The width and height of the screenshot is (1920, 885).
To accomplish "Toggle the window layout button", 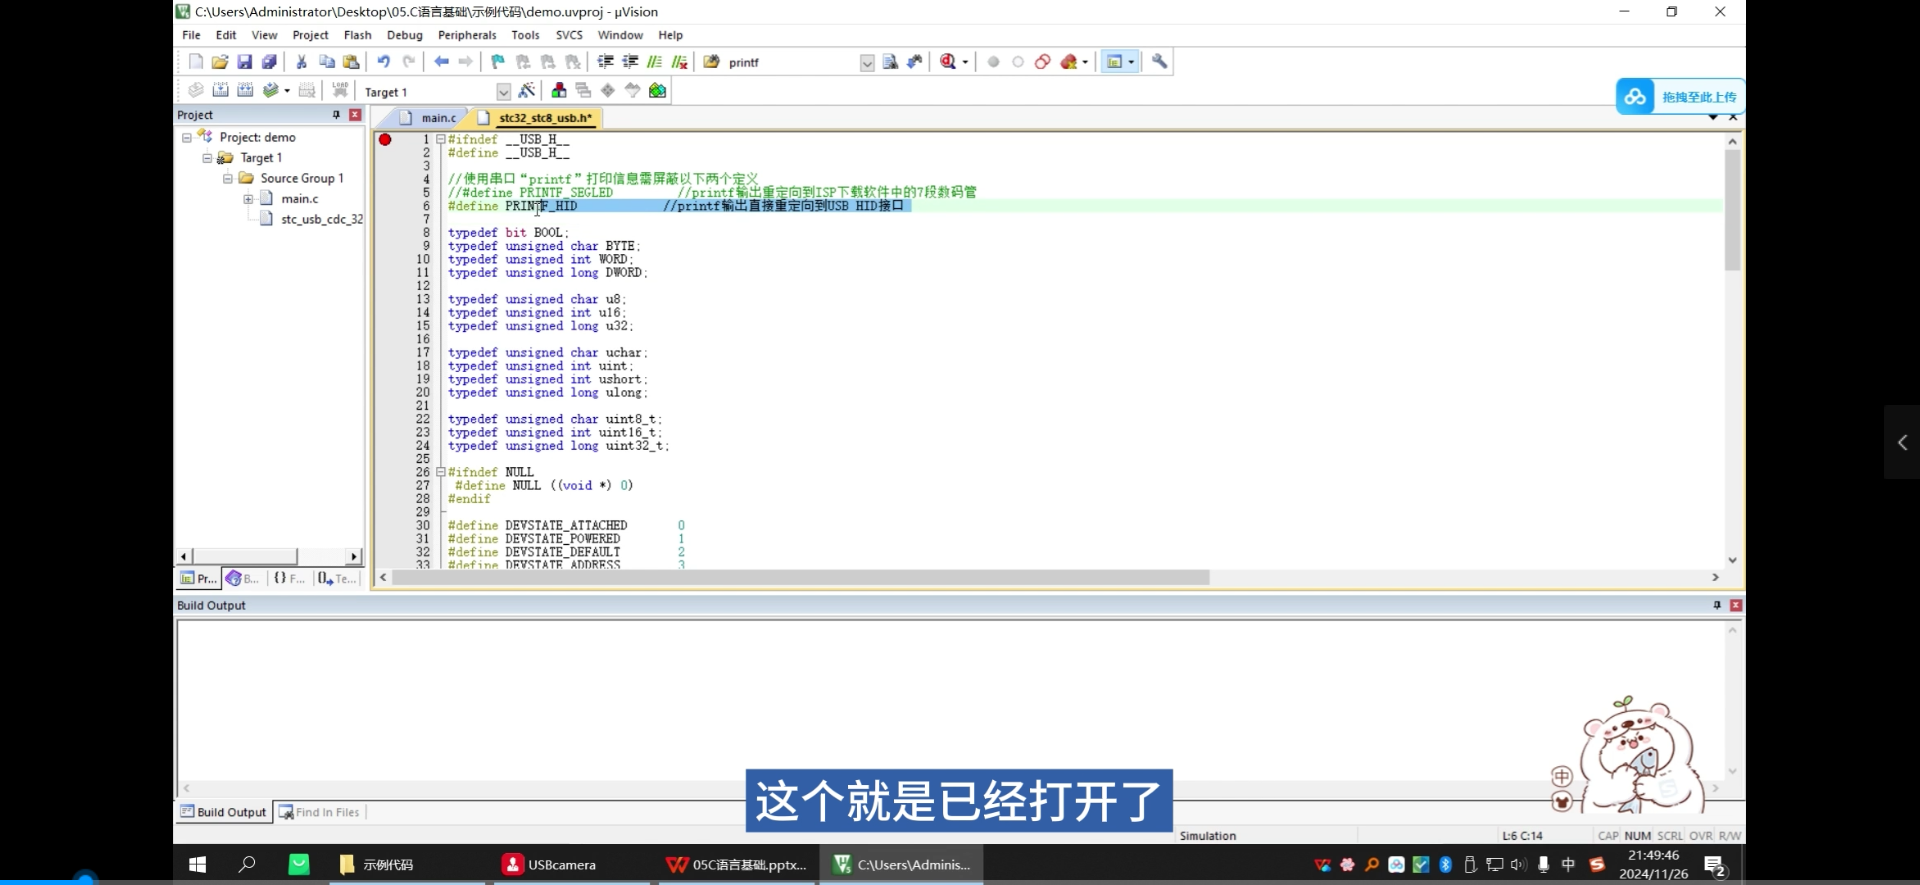I will point(1114,62).
